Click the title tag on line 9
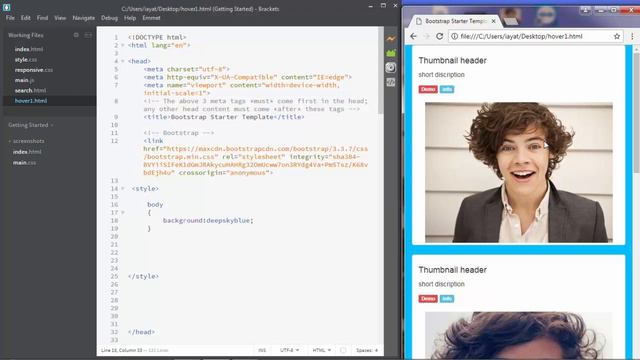The image size is (640, 360). (x=224, y=117)
